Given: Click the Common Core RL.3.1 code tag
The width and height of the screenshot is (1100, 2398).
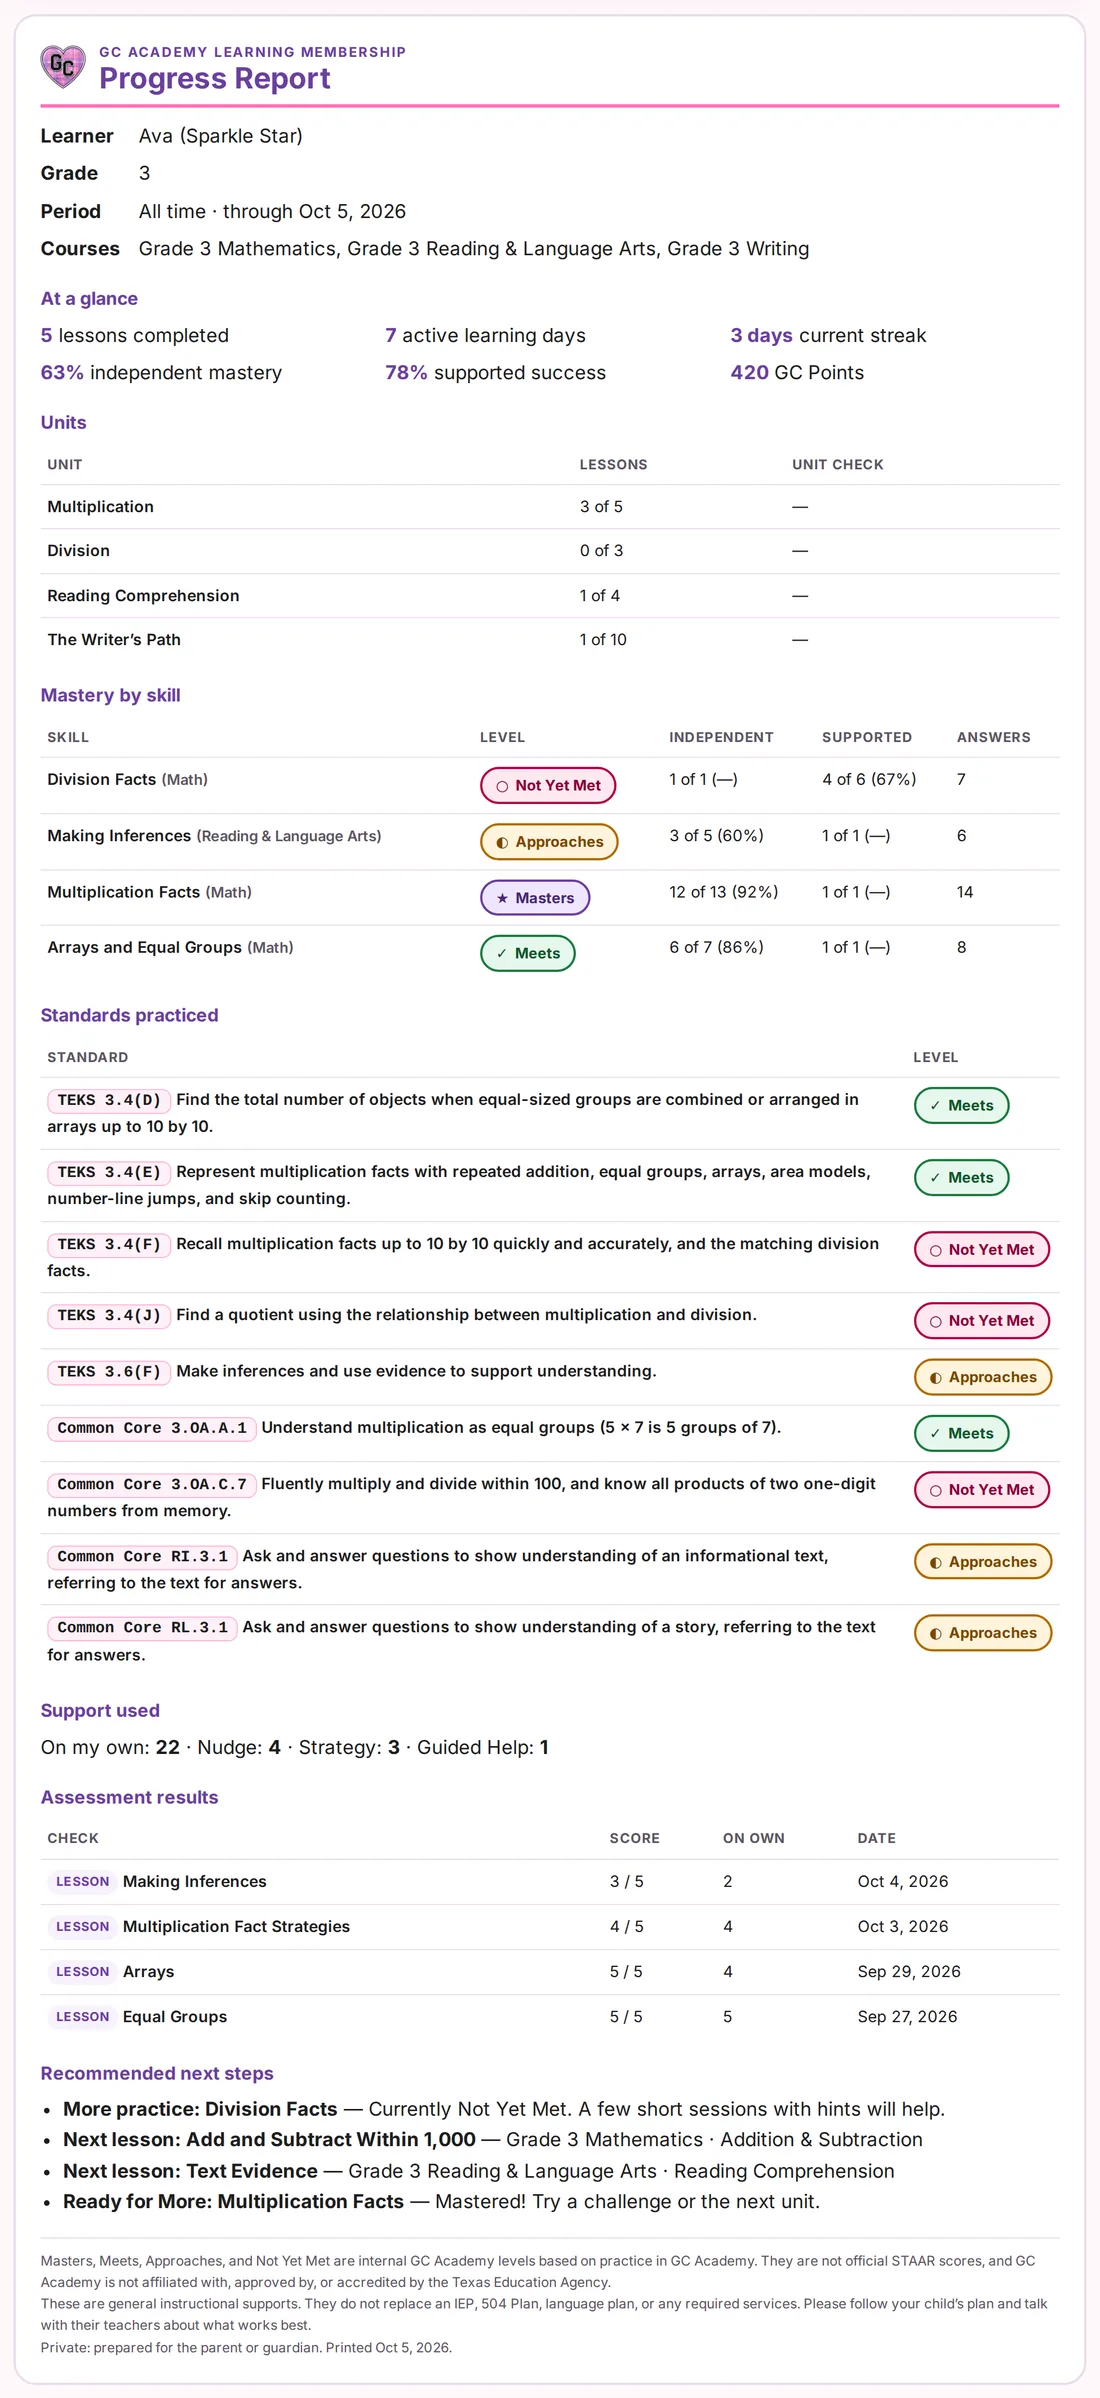Looking at the screenshot, I should coord(142,1627).
